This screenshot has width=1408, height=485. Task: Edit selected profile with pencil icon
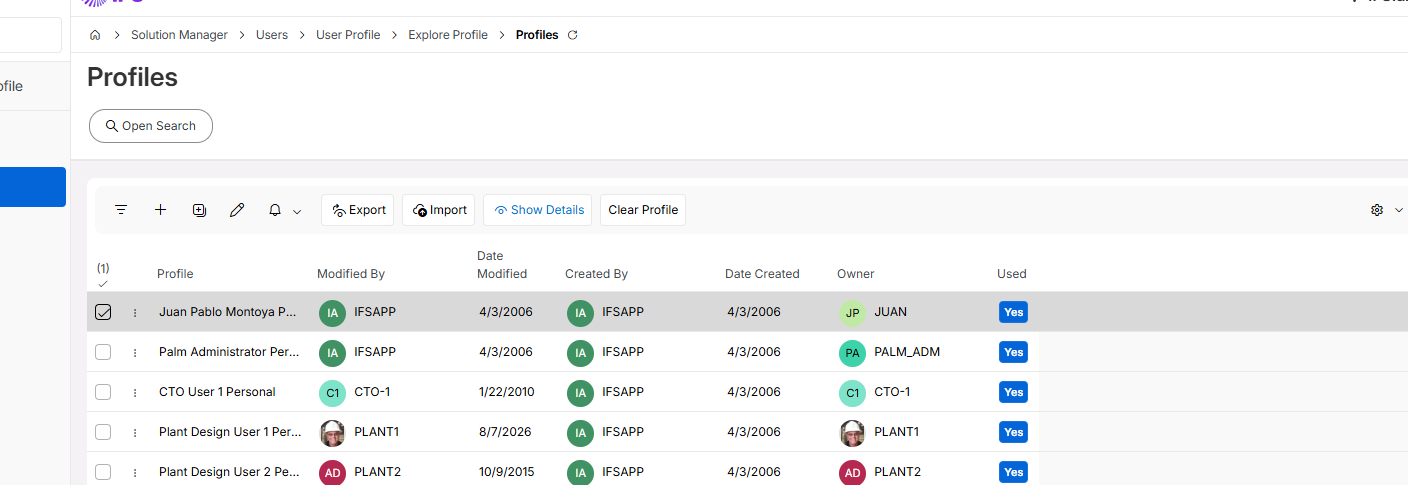(x=237, y=210)
